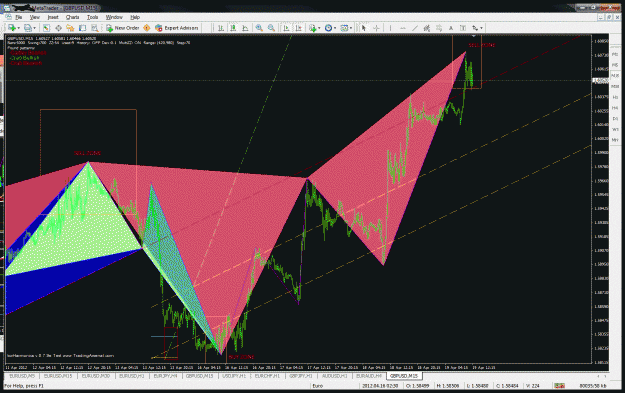Switch chart to line chart style
This screenshot has height=393, width=625.
click(x=245, y=28)
